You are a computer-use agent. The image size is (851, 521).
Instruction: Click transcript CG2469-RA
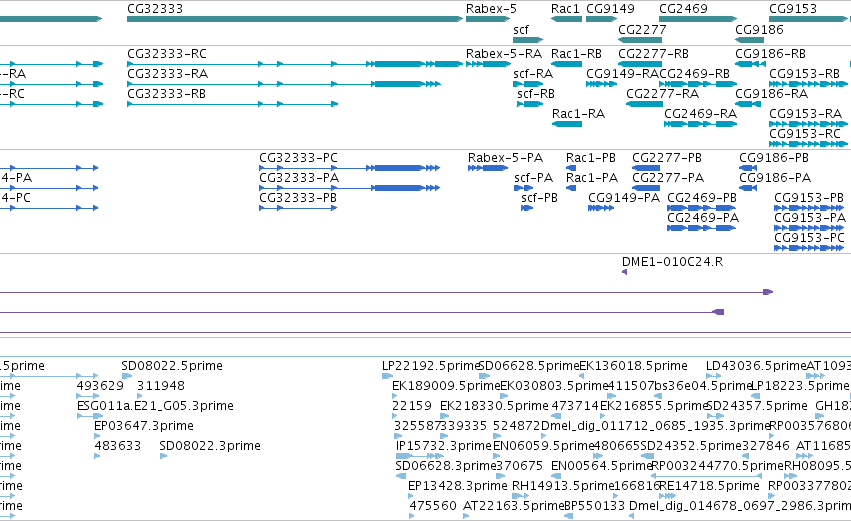coord(700,124)
